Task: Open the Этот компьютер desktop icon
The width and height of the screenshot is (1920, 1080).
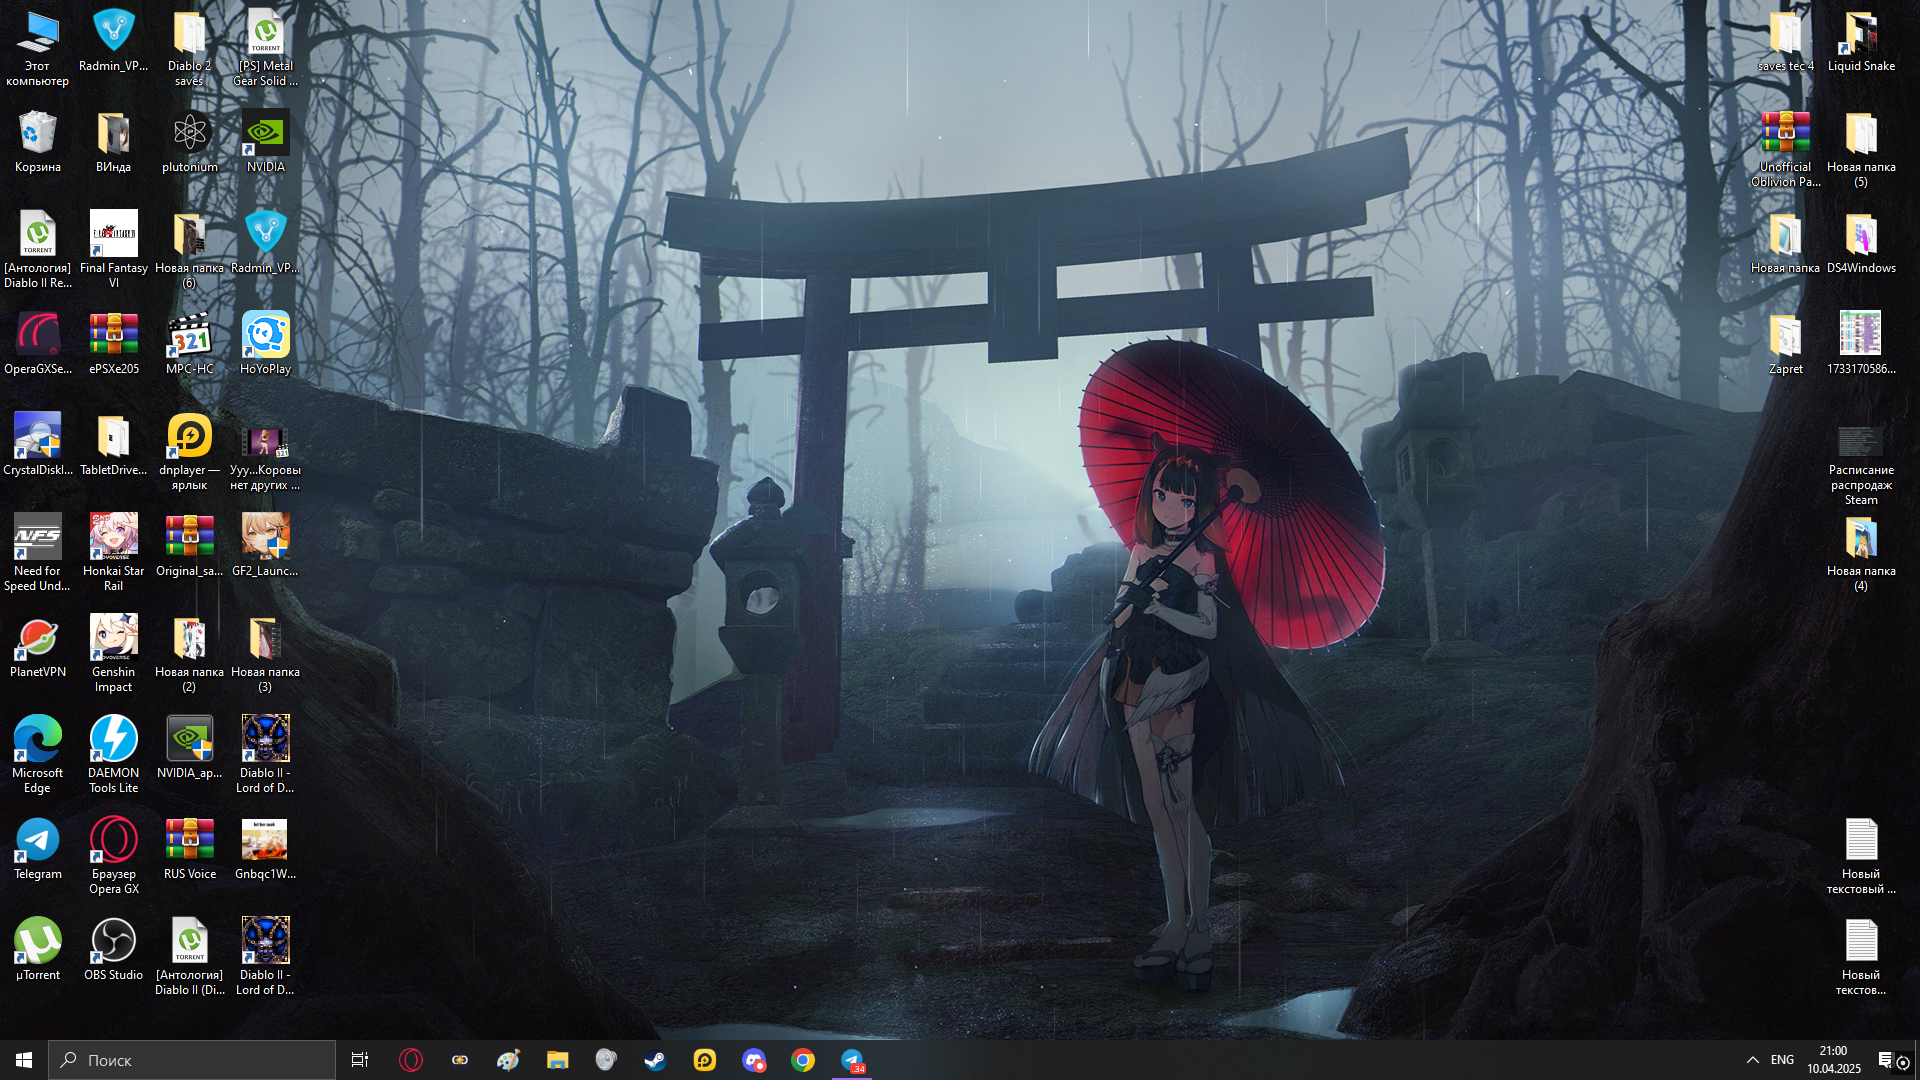Action: (x=38, y=48)
